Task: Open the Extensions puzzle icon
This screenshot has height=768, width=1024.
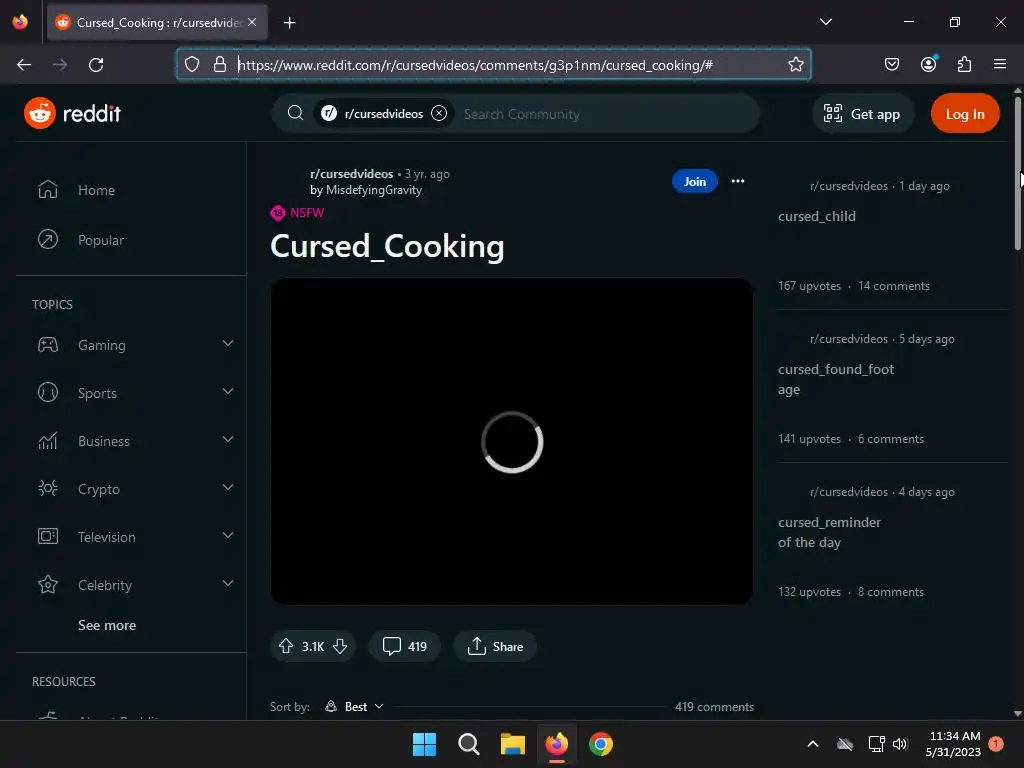Action: click(964, 64)
